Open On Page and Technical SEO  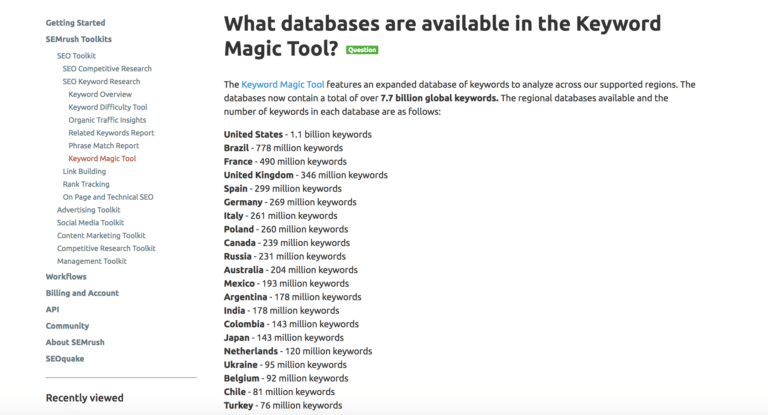(x=108, y=197)
